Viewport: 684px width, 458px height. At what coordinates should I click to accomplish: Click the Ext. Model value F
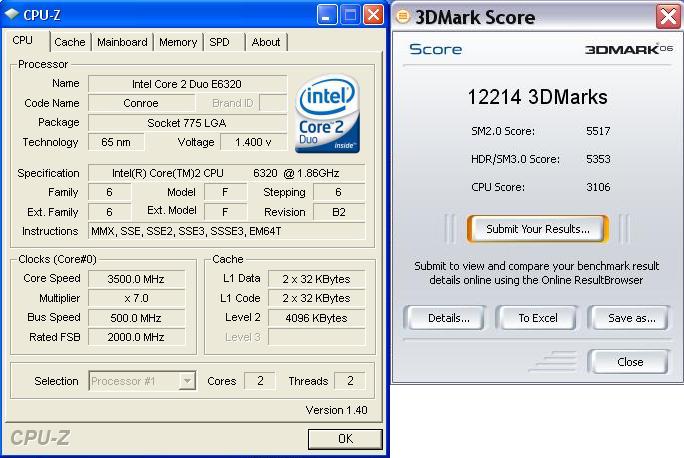tap(225, 212)
